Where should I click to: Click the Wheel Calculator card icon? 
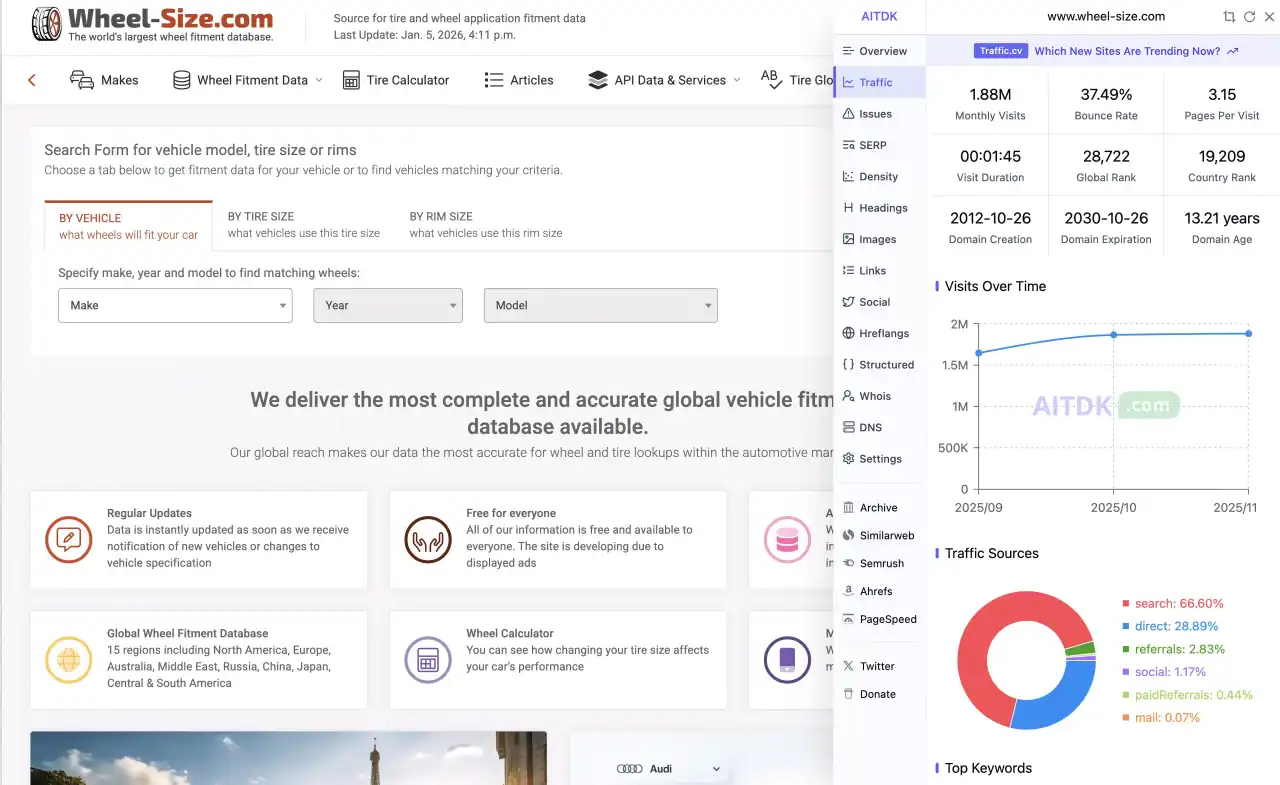(x=428, y=660)
